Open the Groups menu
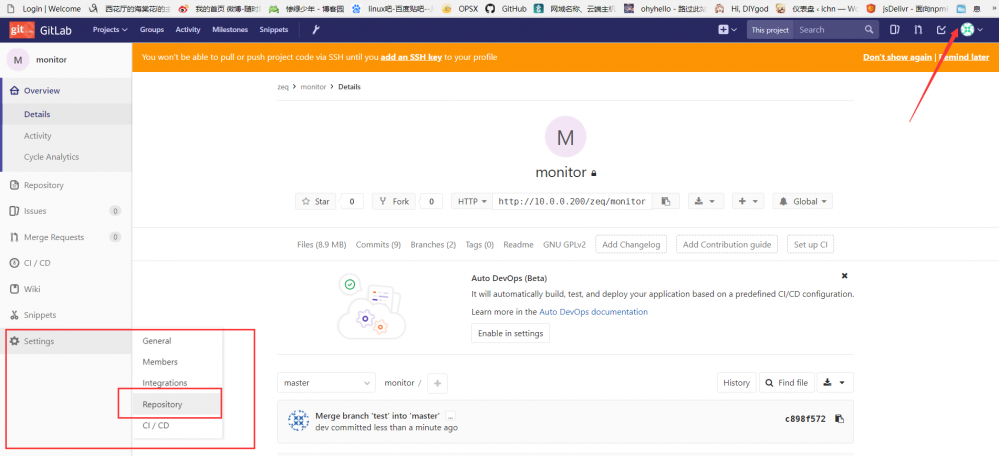Viewport: 999px width, 456px height. point(152,29)
